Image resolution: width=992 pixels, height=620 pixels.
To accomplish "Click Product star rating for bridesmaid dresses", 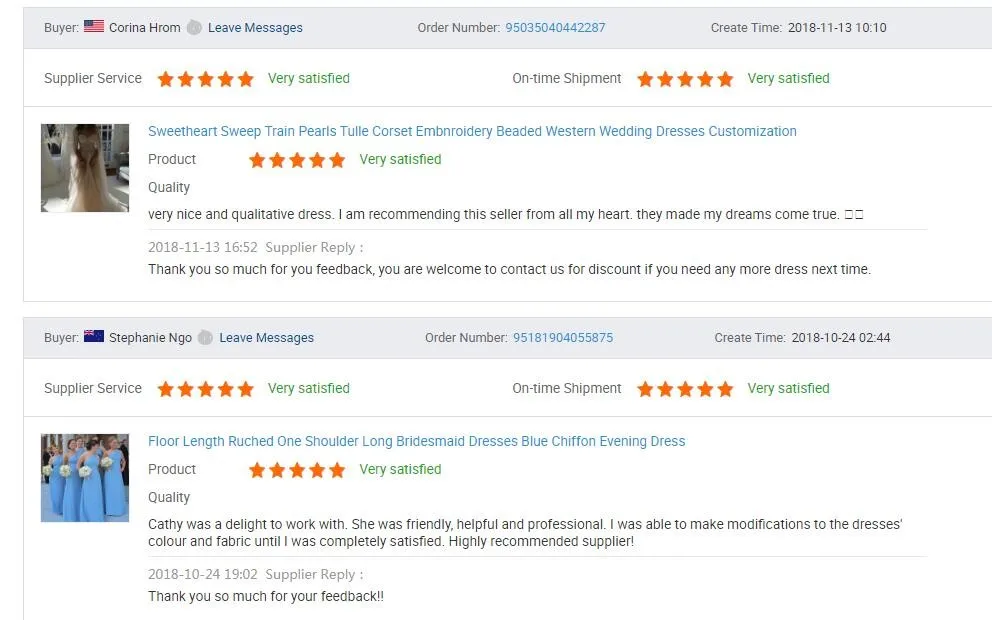I will coord(297,470).
